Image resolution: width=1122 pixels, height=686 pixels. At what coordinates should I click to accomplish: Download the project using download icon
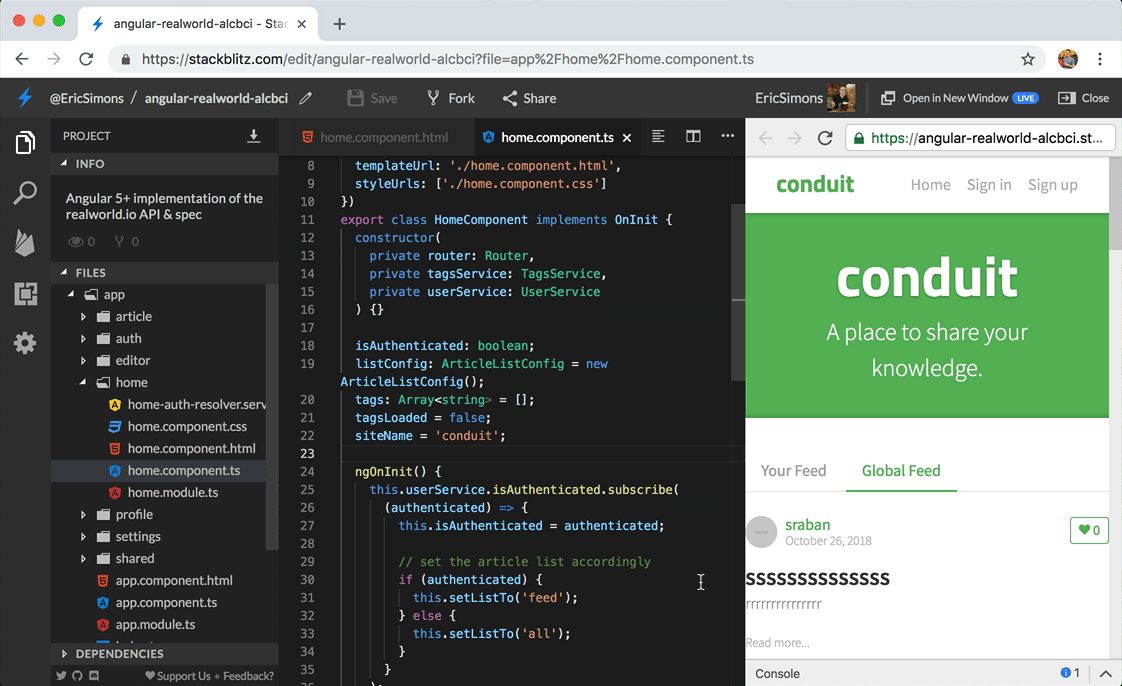(253, 136)
